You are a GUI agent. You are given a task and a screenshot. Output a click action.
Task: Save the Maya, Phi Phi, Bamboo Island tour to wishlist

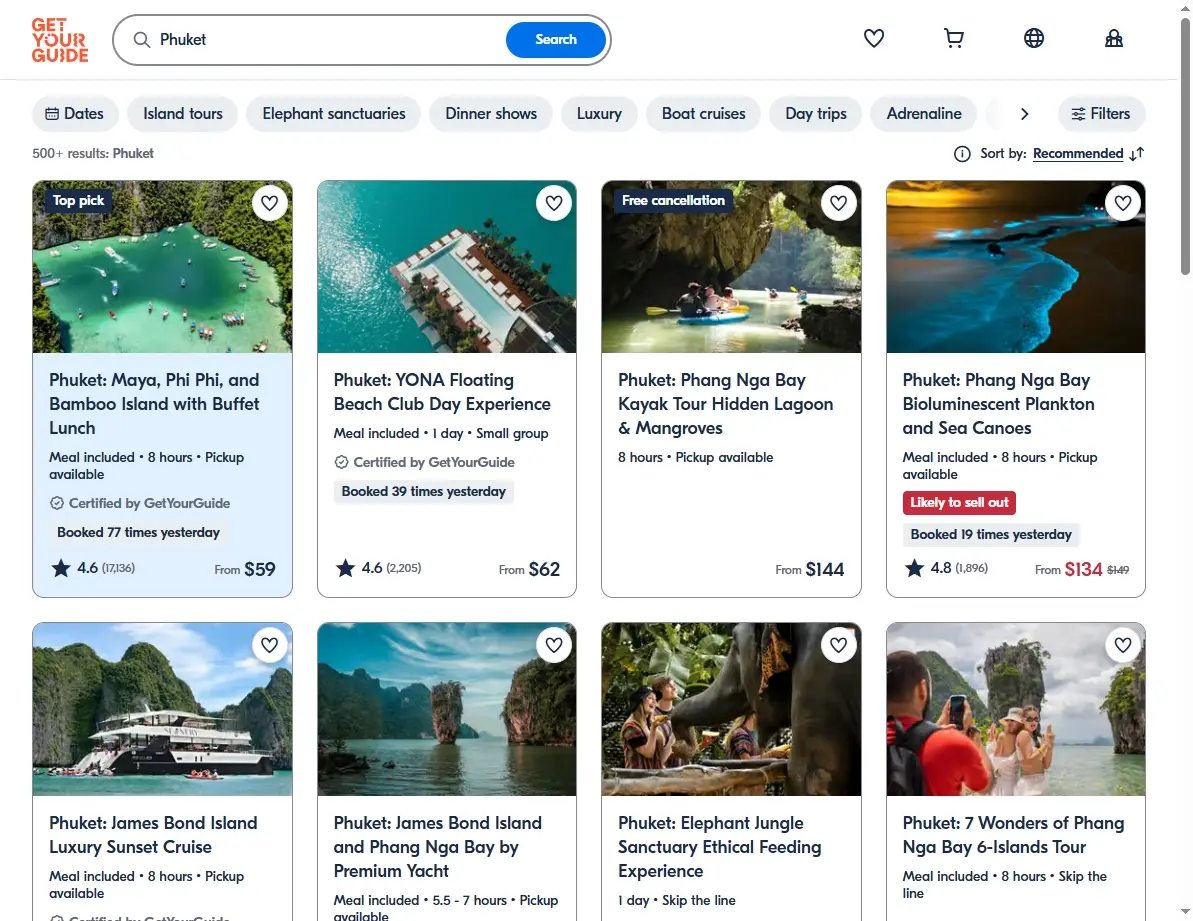pyautogui.click(x=269, y=203)
